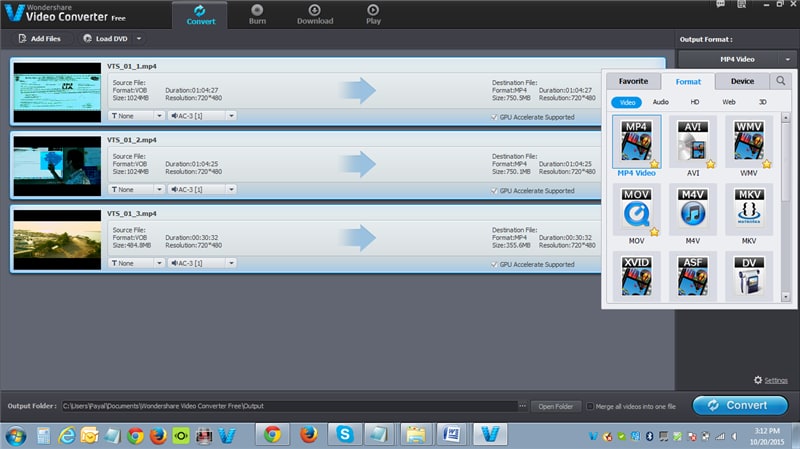Open the pinned Firefox icon in quick launch
Screen dimensions: 800x449
tap(158, 436)
